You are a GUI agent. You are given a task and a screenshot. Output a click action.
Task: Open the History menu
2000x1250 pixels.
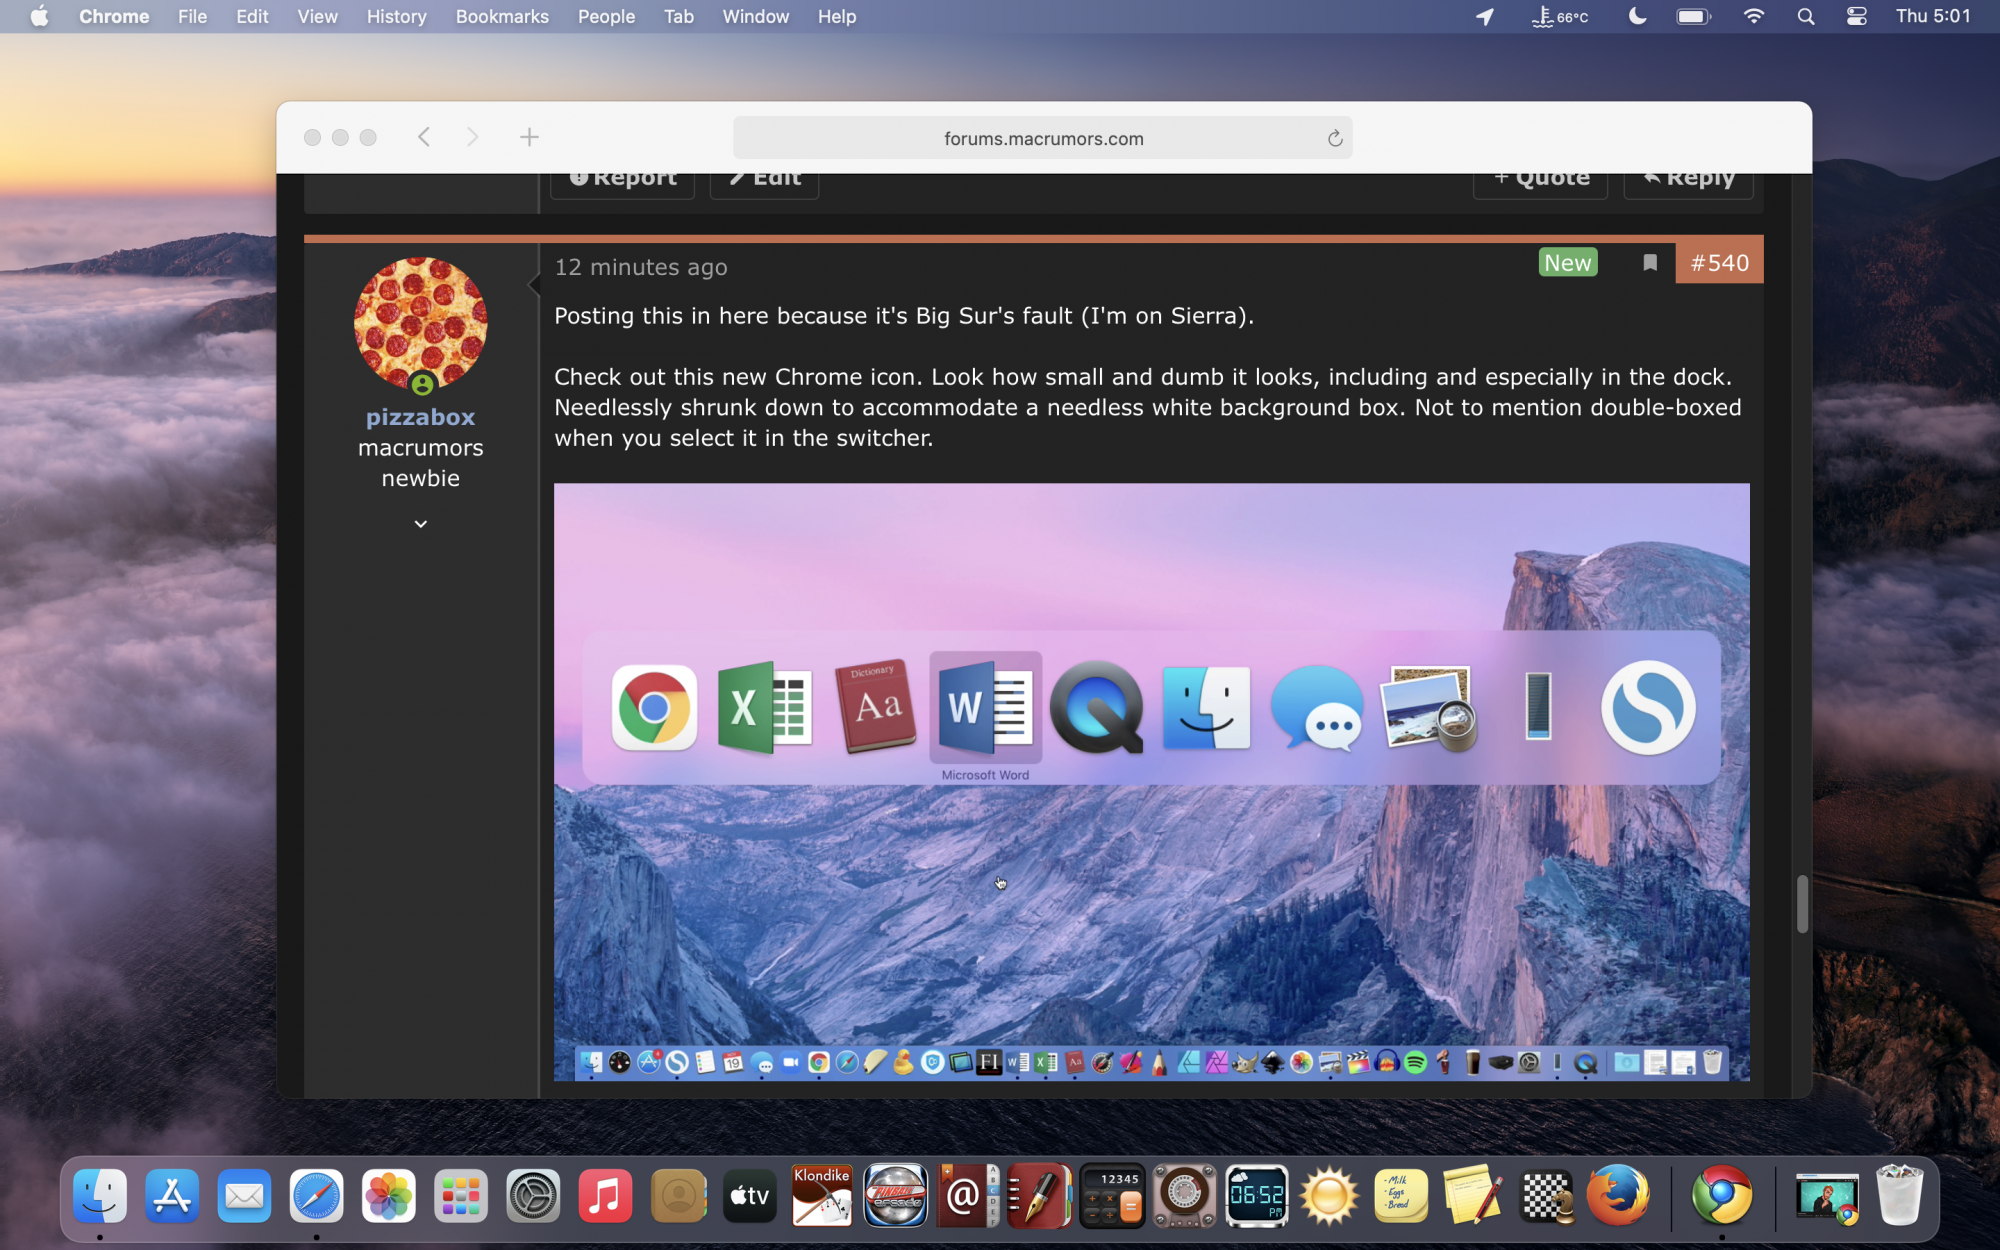tap(396, 16)
